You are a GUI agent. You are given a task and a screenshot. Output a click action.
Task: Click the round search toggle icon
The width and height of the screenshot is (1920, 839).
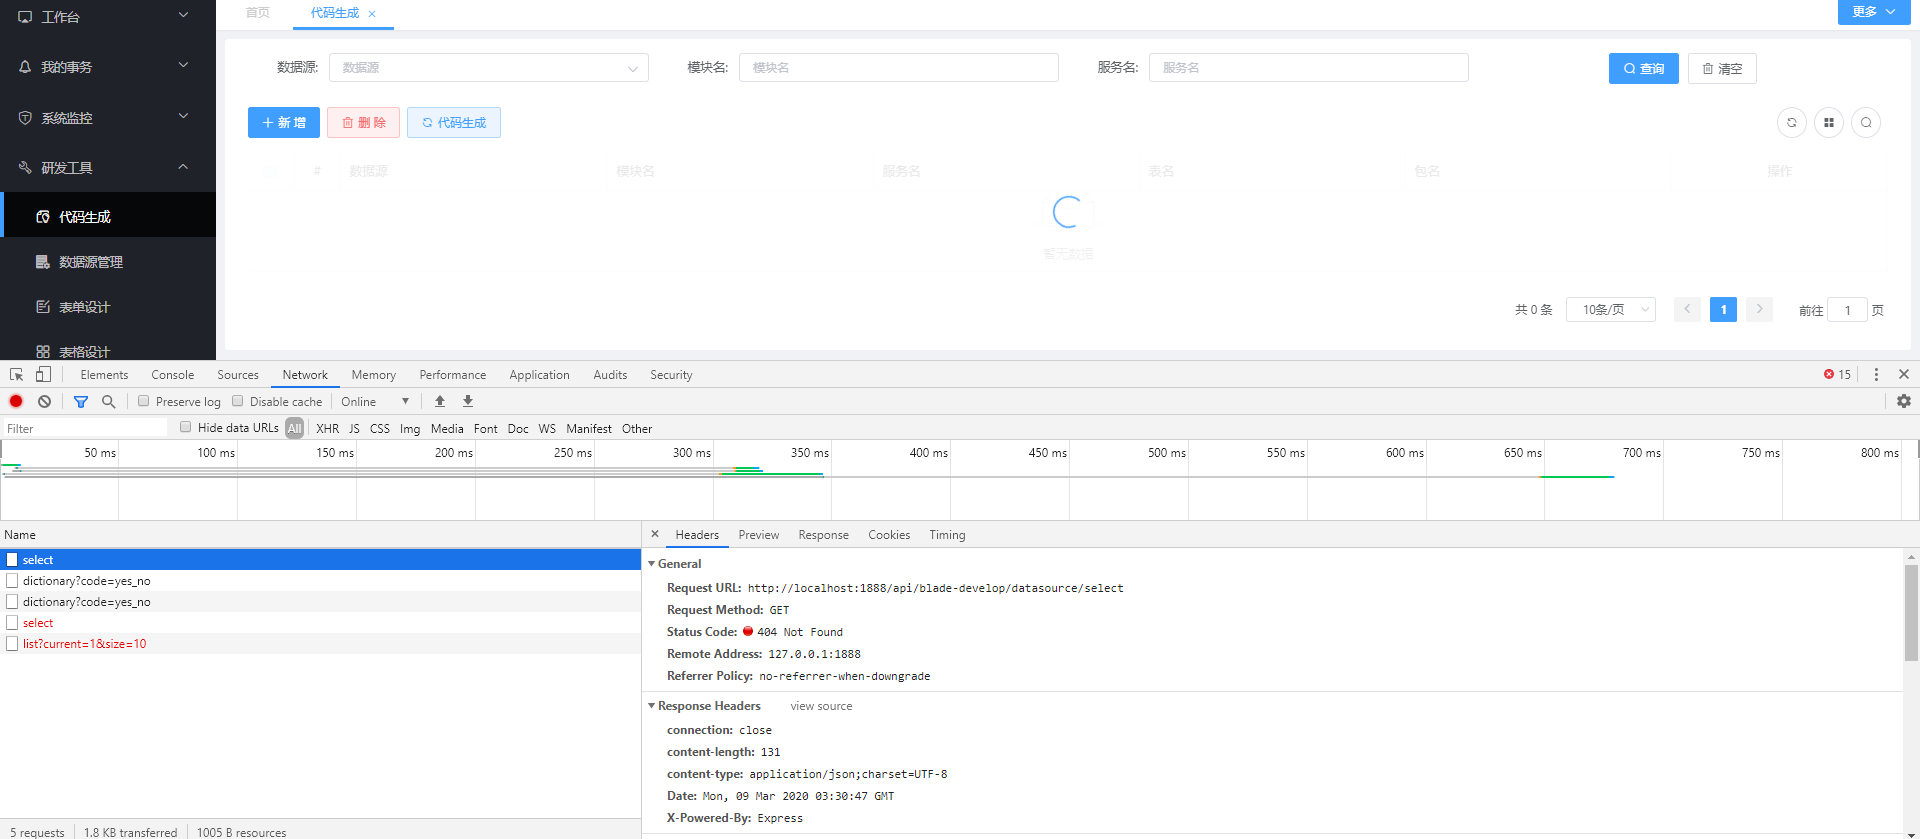pos(1866,123)
